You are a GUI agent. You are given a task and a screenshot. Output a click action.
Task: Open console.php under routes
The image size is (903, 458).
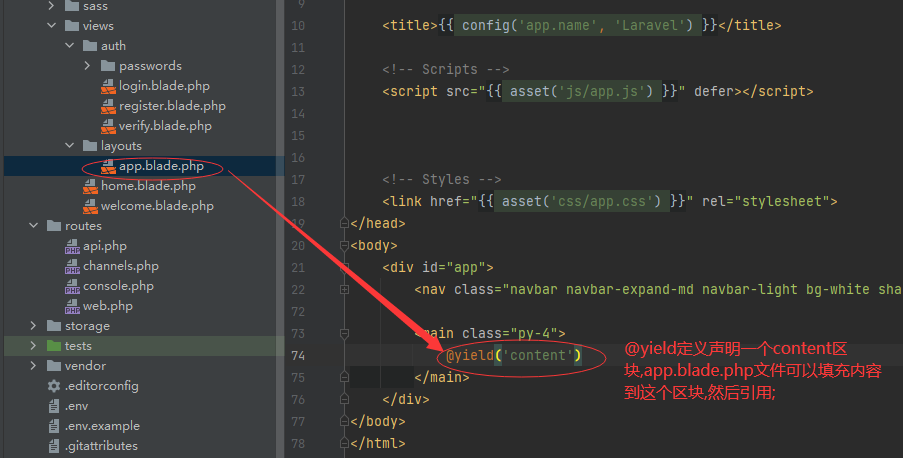pos(118,286)
